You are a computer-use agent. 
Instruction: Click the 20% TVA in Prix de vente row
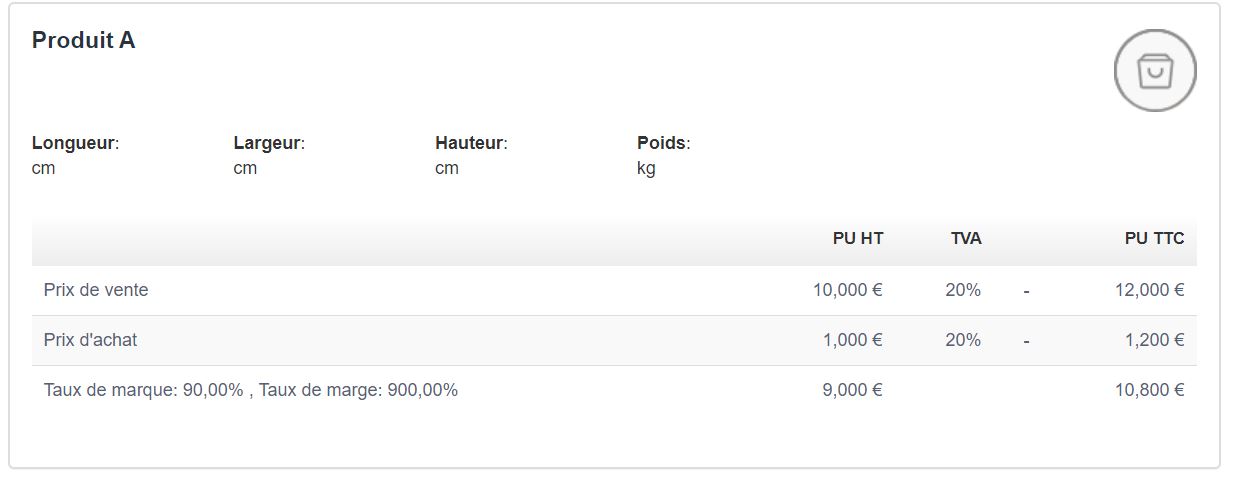(x=963, y=290)
